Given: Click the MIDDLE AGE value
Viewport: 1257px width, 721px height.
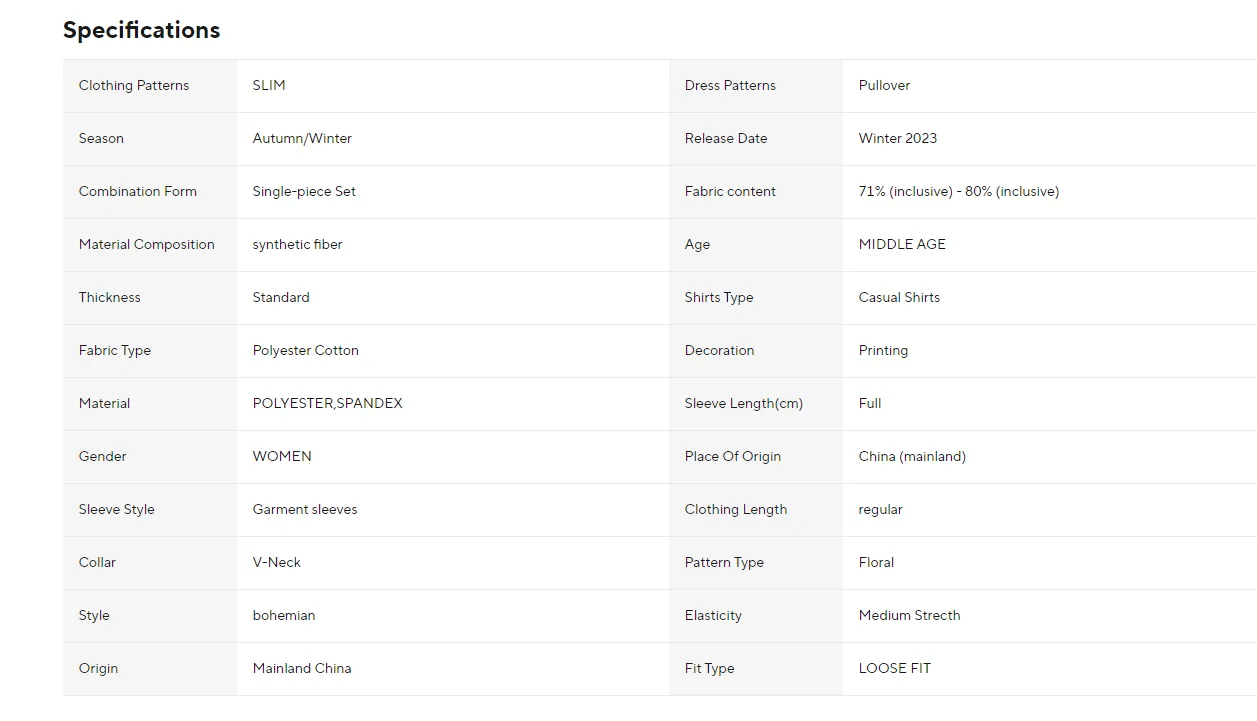Looking at the screenshot, I should pyautogui.click(x=901, y=245).
